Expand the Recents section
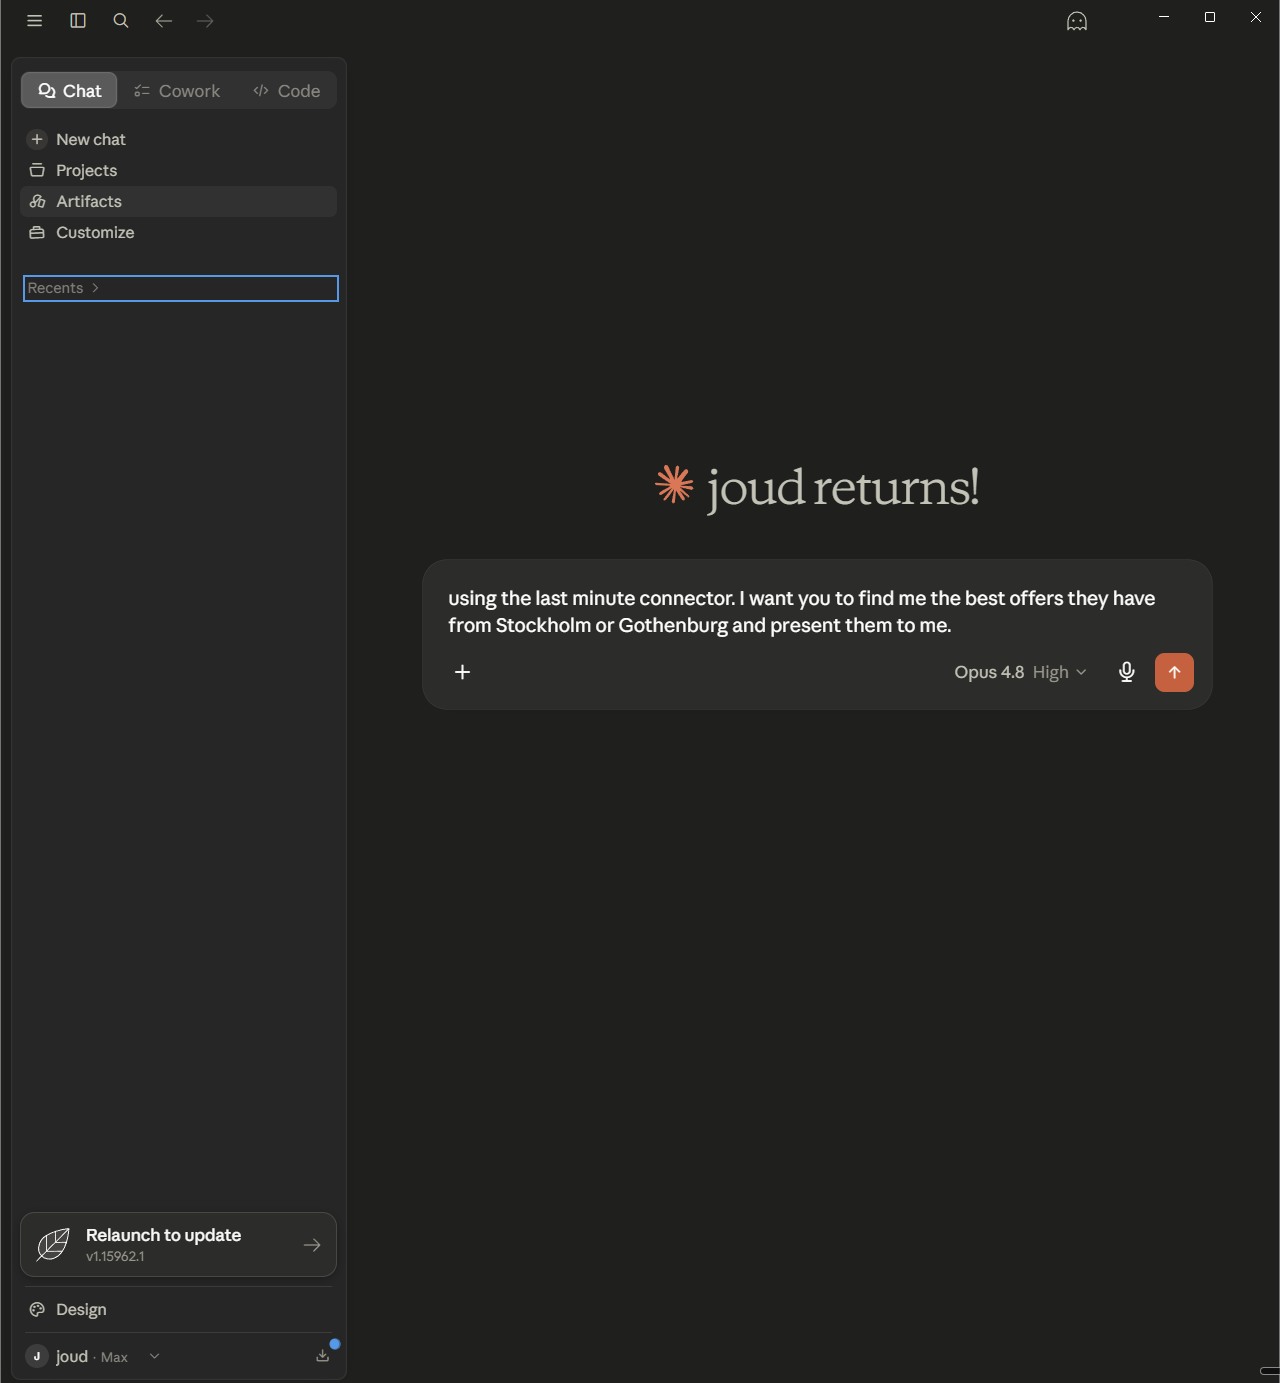 click(181, 288)
